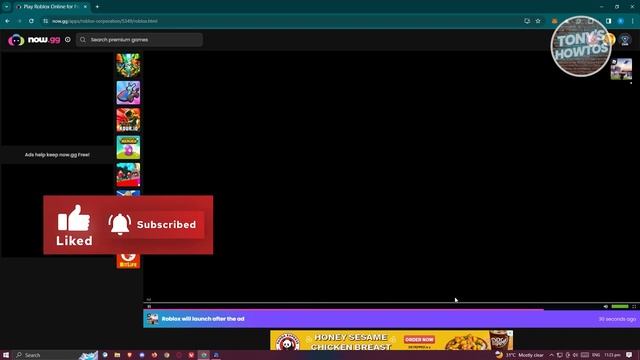Click the ad video progress bar

pos(391,303)
